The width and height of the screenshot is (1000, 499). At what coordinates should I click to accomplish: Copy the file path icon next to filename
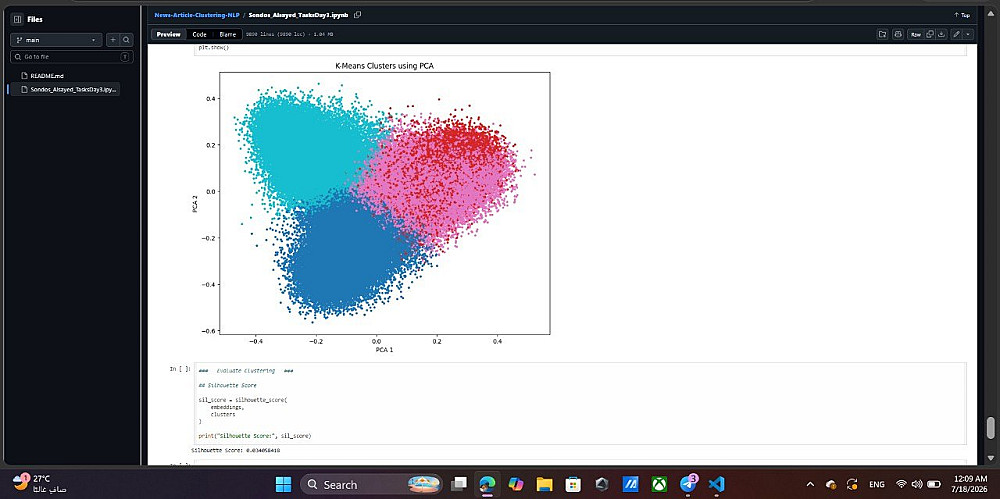coord(358,15)
